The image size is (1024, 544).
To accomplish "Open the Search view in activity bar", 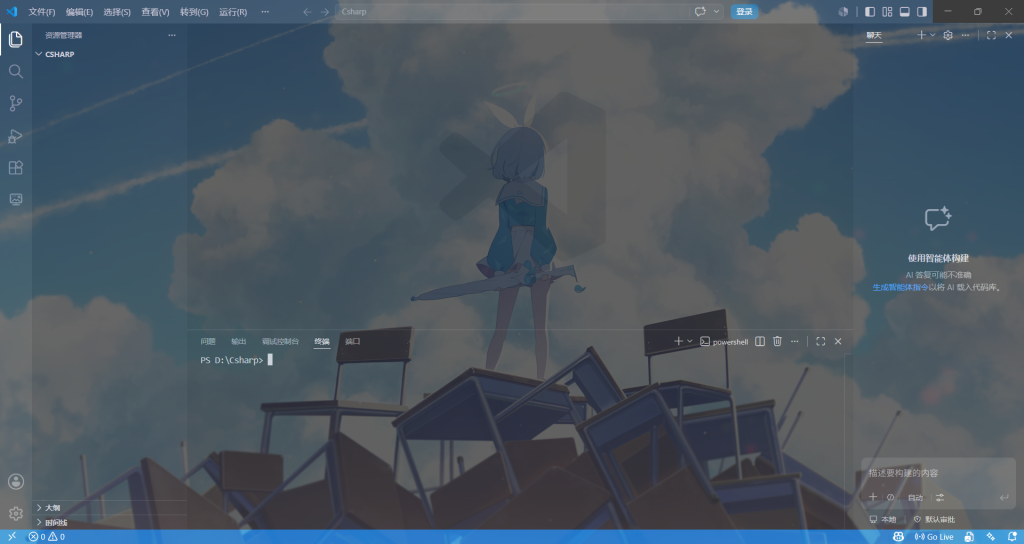I will pyautogui.click(x=16, y=71).
